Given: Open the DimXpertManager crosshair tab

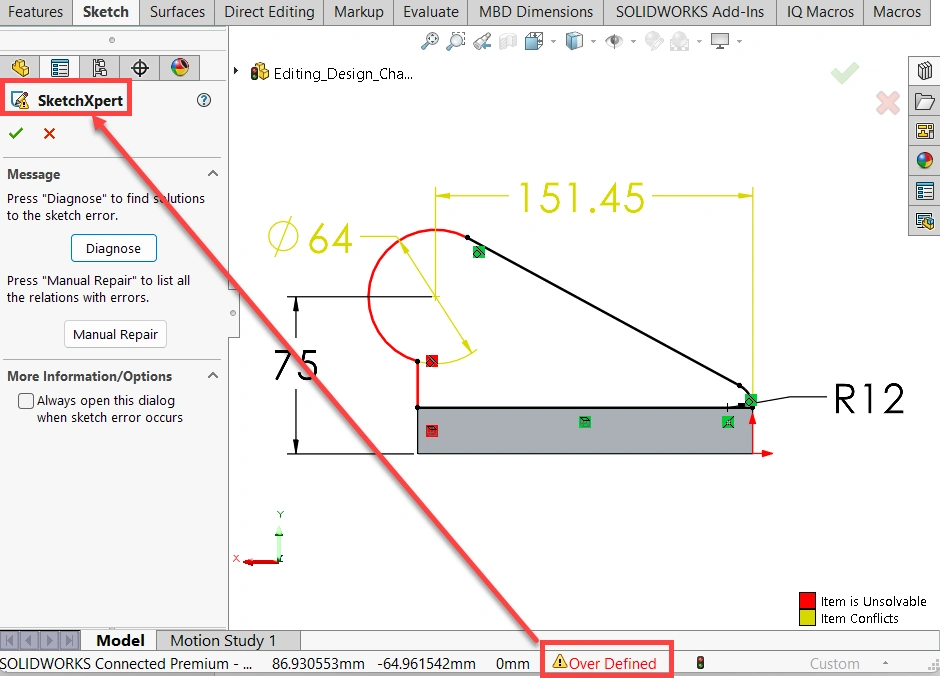Looking at the screenshot, I should pos(140,68).
